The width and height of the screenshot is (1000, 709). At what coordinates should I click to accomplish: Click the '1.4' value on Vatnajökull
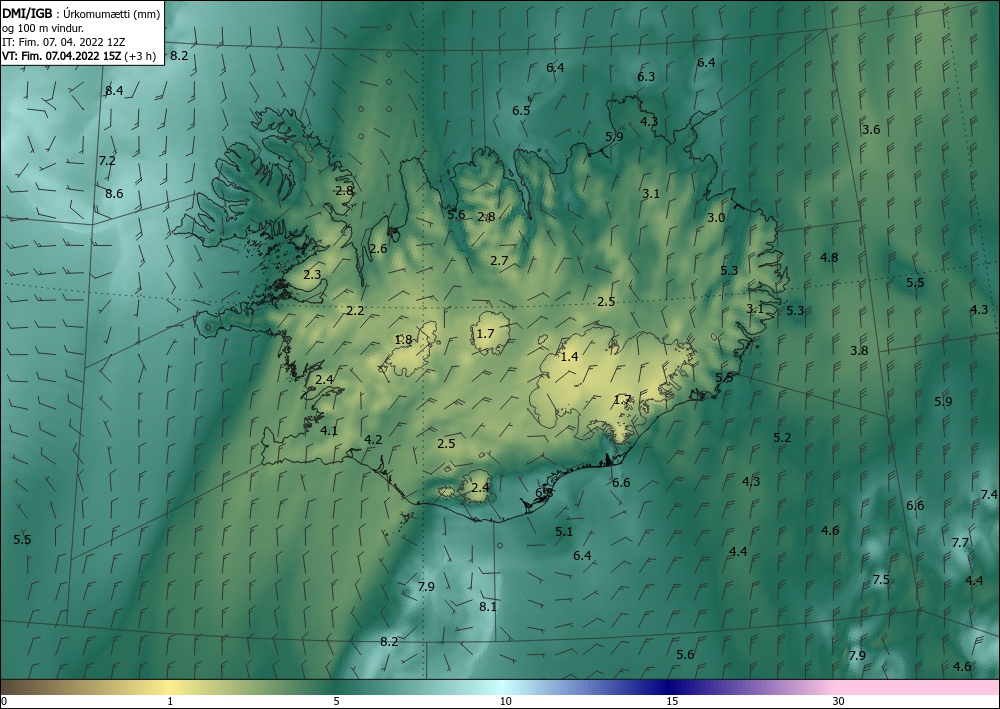pyautogui.click(x=570, y=356)
